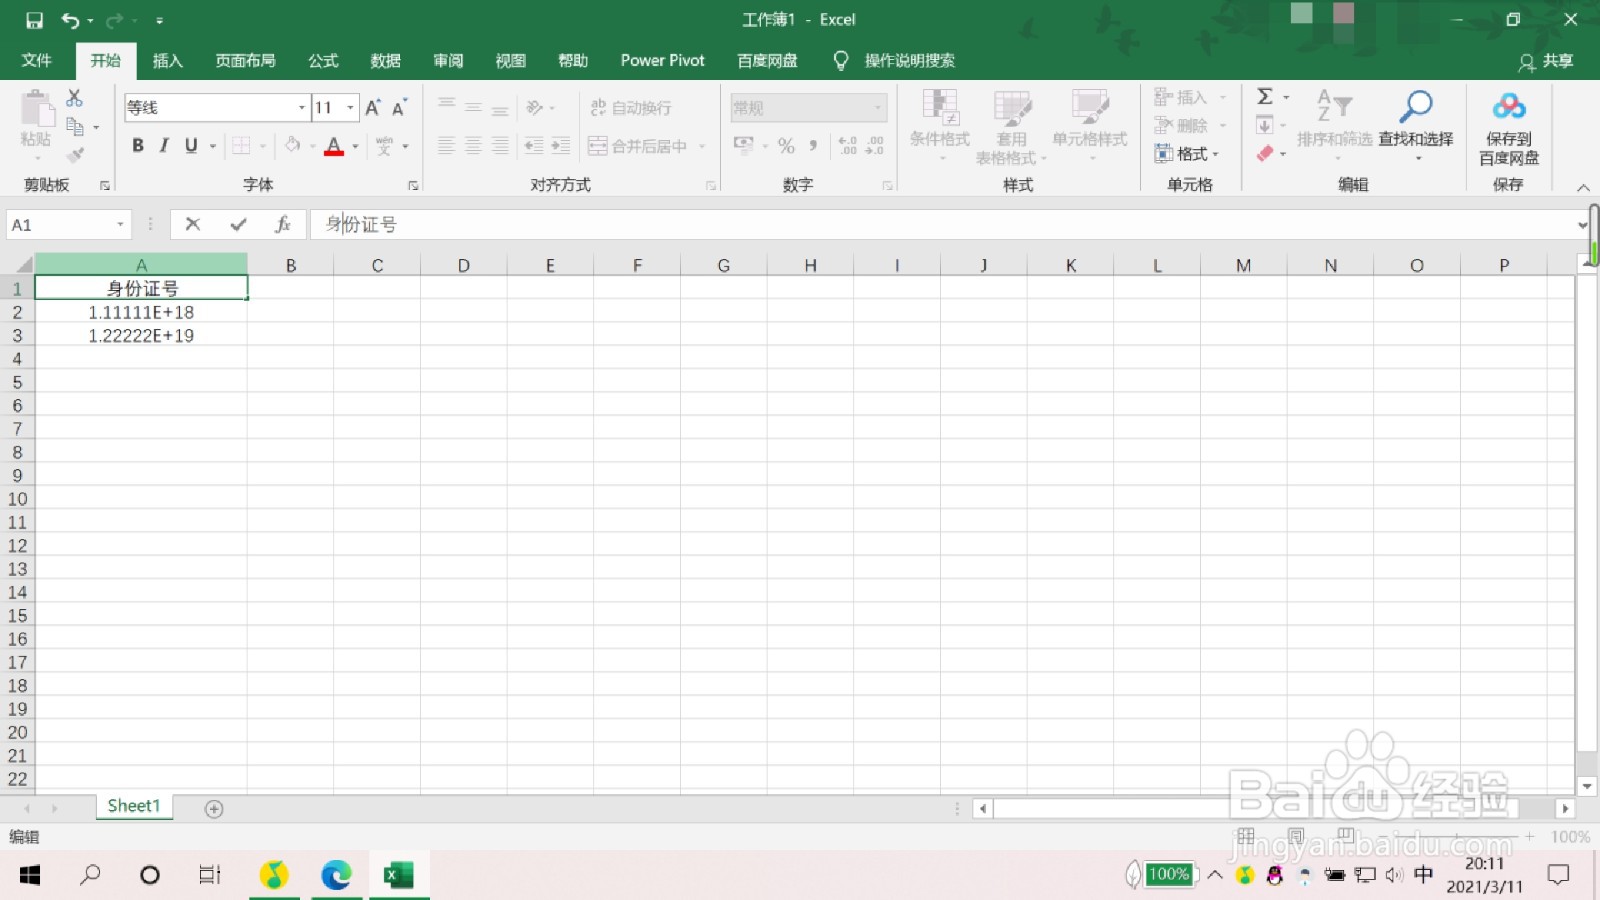Click the Sheet1 tab
This screenshot has width=1600, height=900.
click(134, 806)
